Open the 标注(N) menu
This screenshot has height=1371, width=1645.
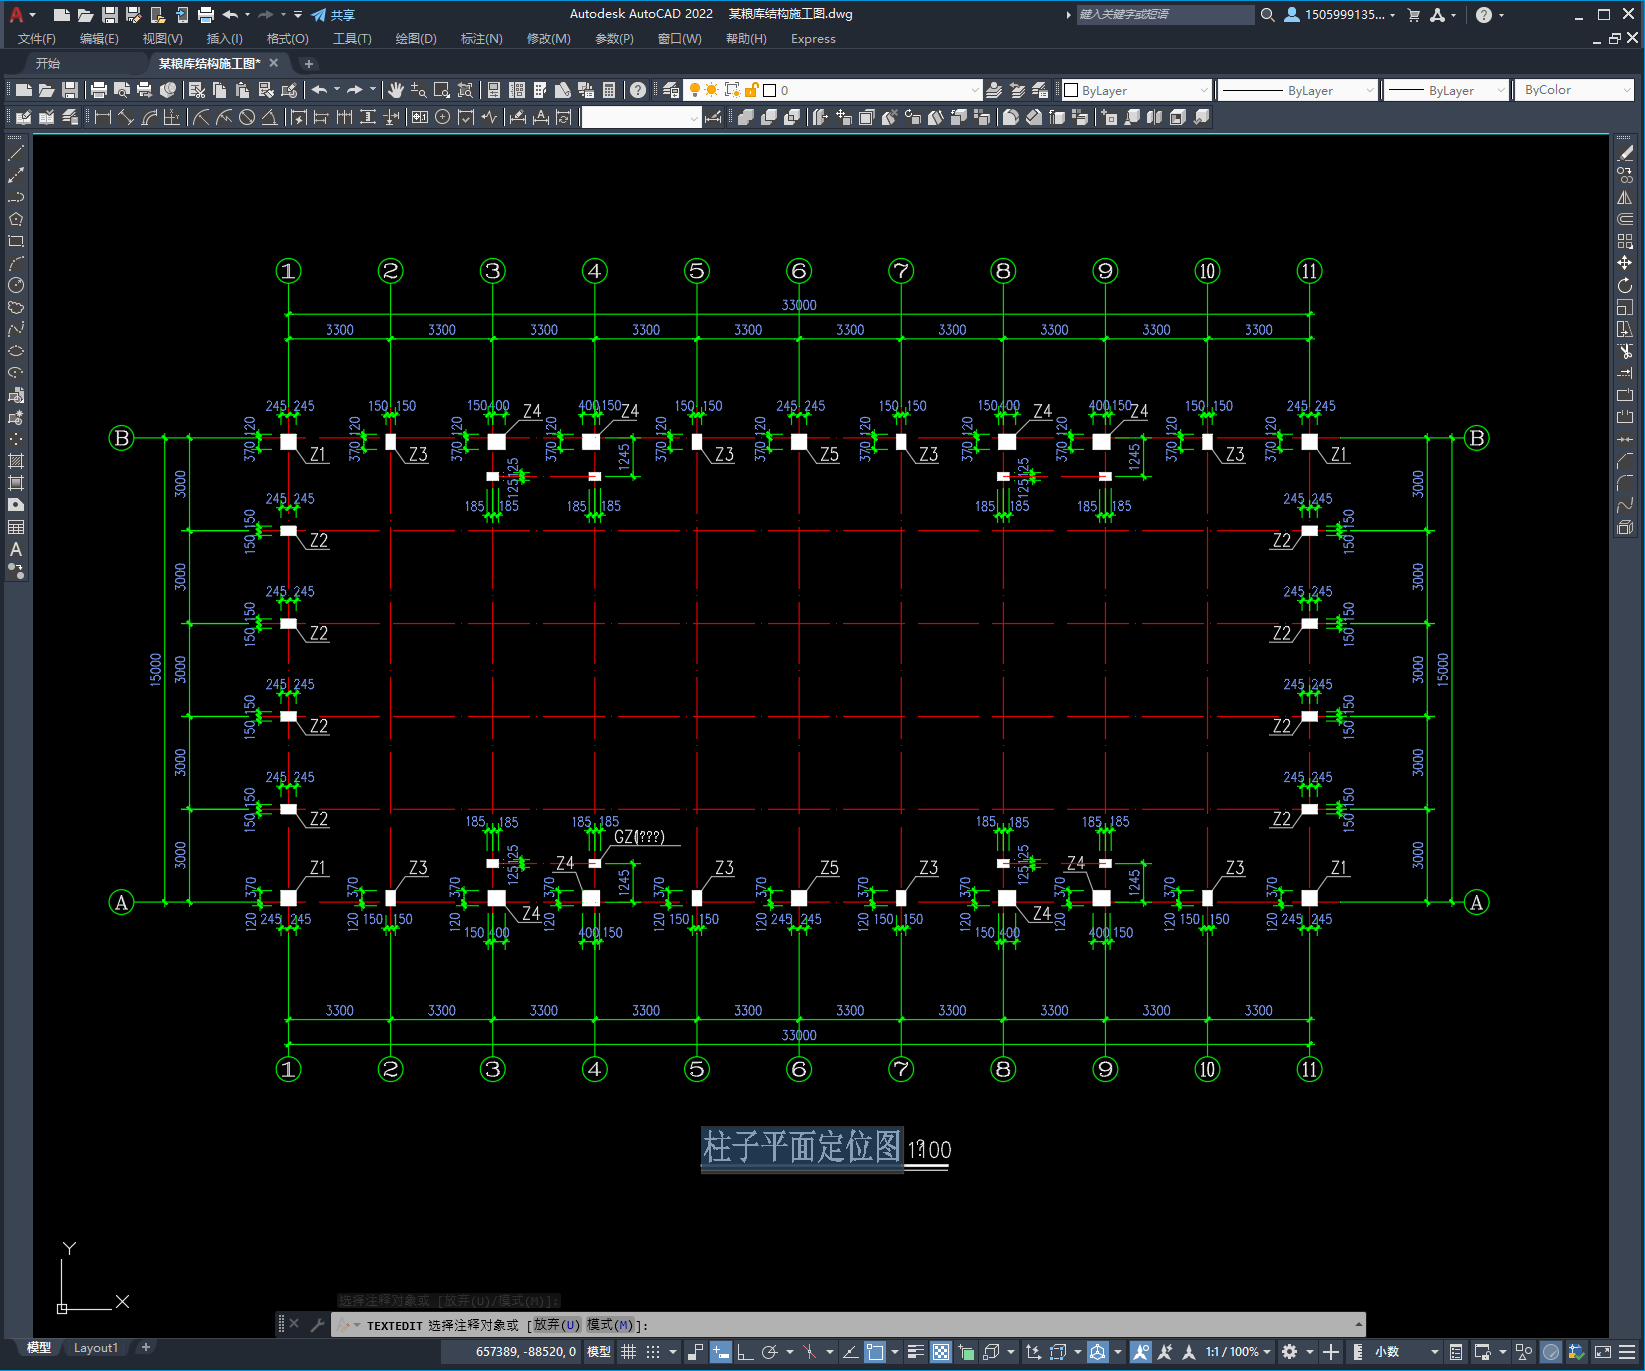coord(481,39)
